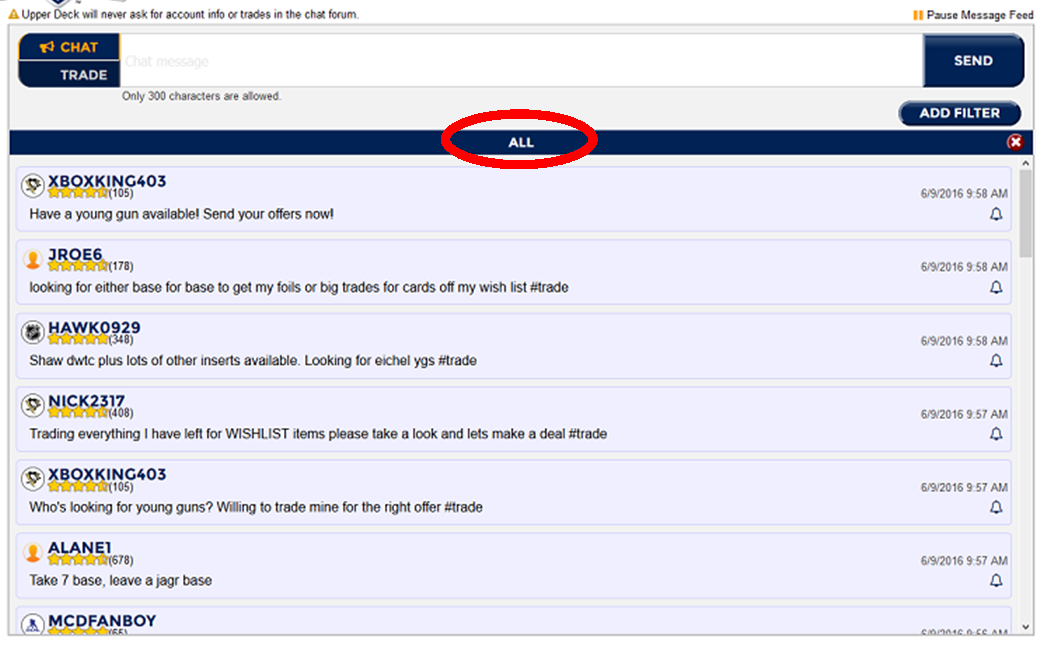This screenshot has width=1043, height=658.
Task: Click bell icon on JROE6's message
Action: 995,287
